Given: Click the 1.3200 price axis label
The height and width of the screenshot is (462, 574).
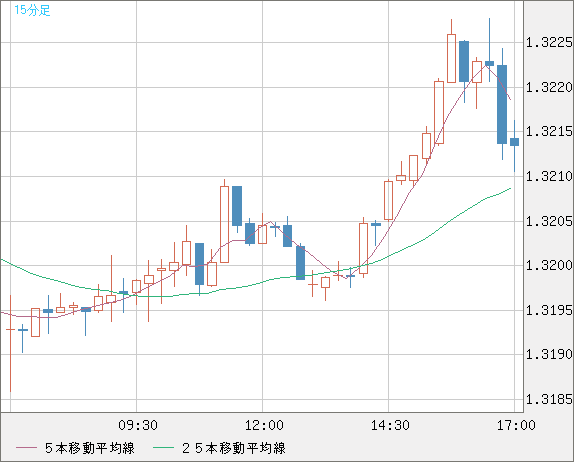Looking at the screenshot, I should coord(549,265).
